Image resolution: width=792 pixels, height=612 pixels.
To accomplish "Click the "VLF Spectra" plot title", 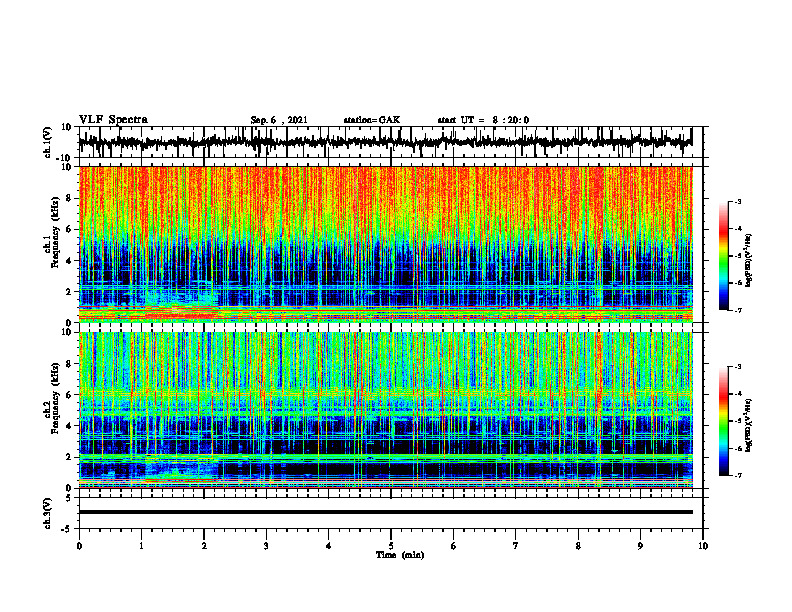I will tap(113, 120).
